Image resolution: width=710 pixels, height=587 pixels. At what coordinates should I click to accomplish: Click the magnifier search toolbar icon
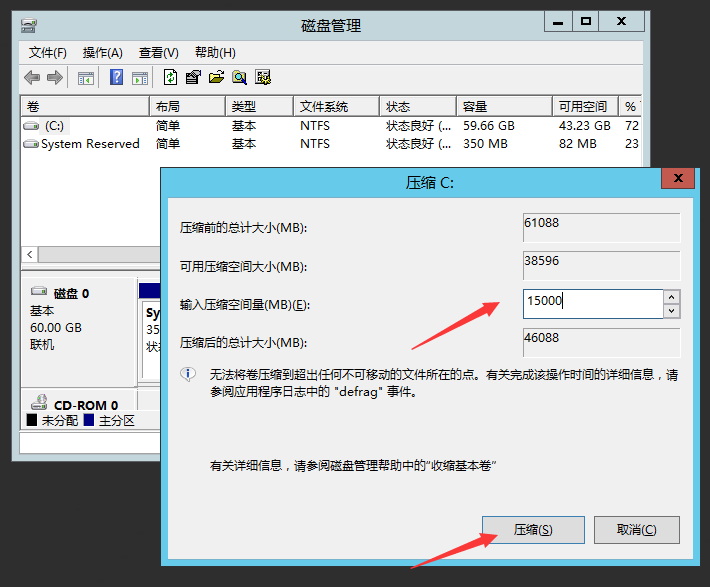(239, 78)
